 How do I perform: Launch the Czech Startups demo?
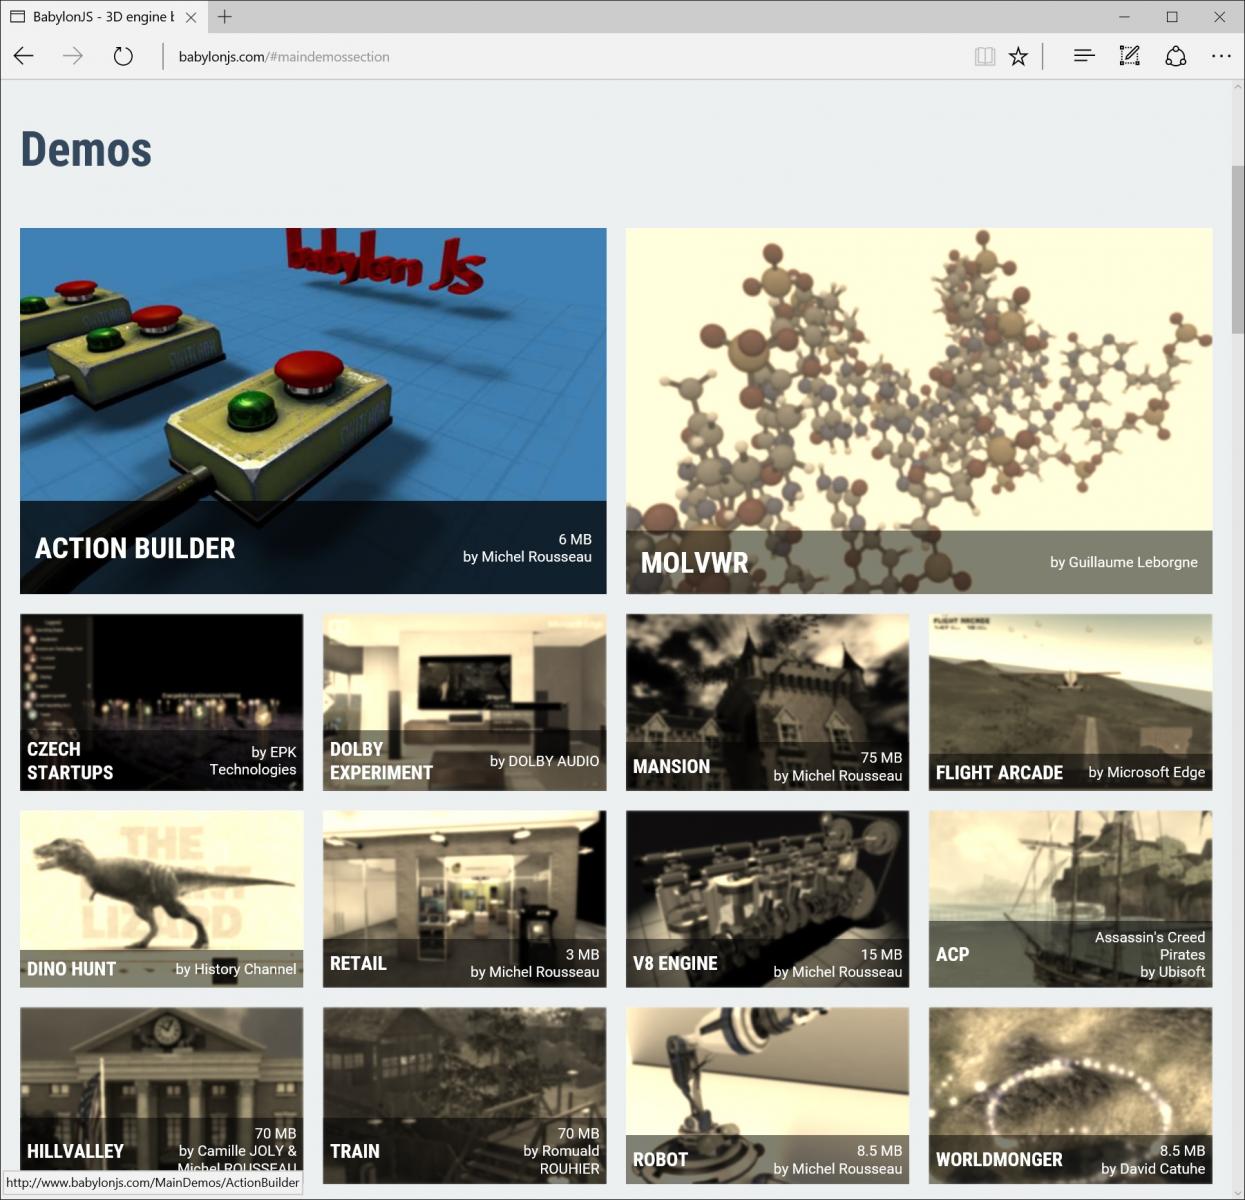[161, 702]
